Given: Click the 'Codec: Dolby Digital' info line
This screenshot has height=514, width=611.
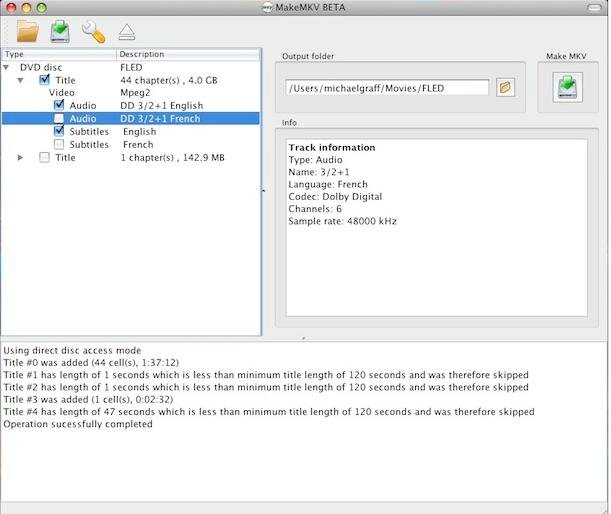Looking at the screenshot, I should [x=335, y=196].
